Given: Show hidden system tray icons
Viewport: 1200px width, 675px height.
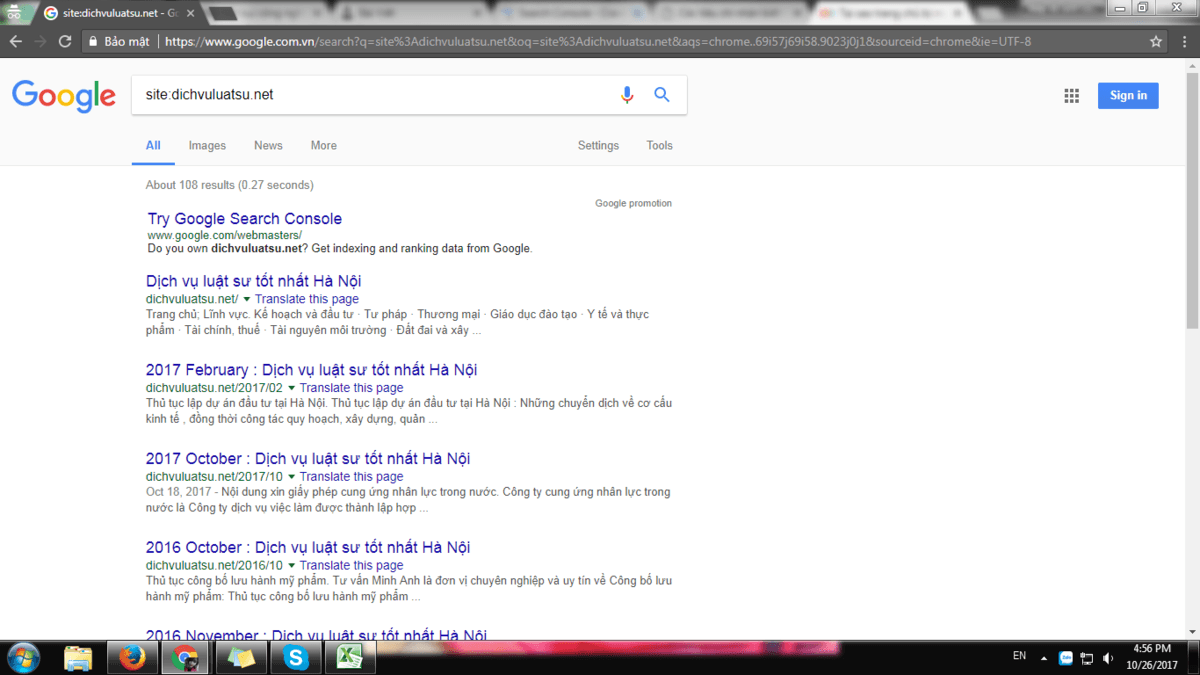Looking at the screenshot, I should (1044, 659).
